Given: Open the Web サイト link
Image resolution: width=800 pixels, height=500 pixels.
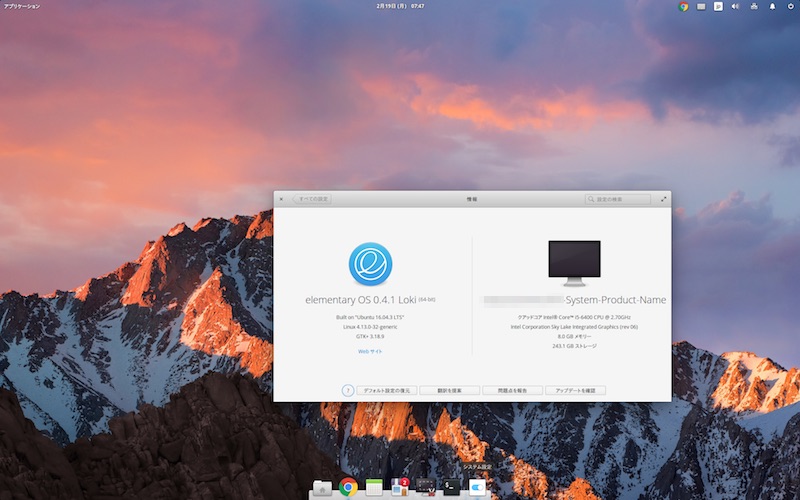Looking at the screenshot, I should coord(370,352).
